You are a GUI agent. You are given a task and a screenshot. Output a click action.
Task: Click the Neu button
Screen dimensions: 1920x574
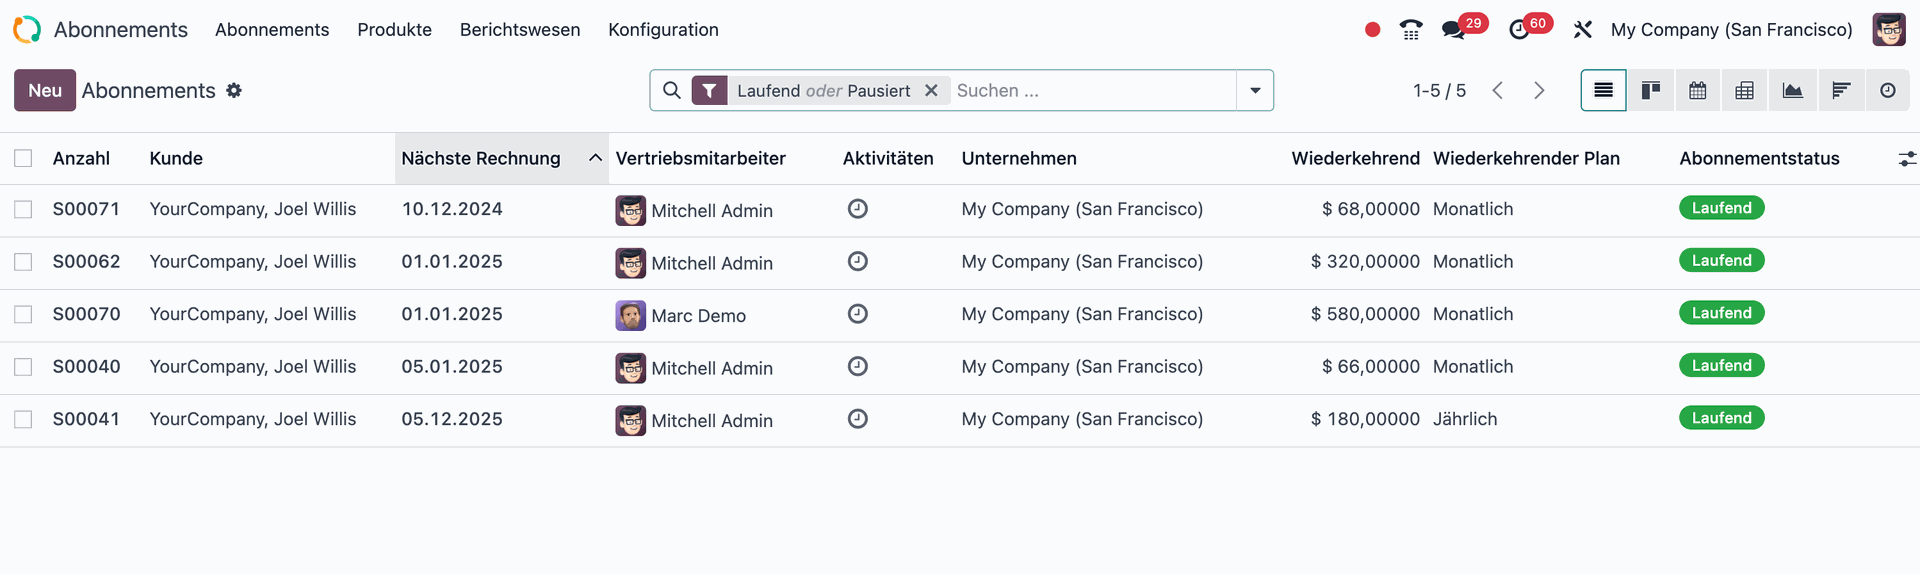tap(45, 91)
